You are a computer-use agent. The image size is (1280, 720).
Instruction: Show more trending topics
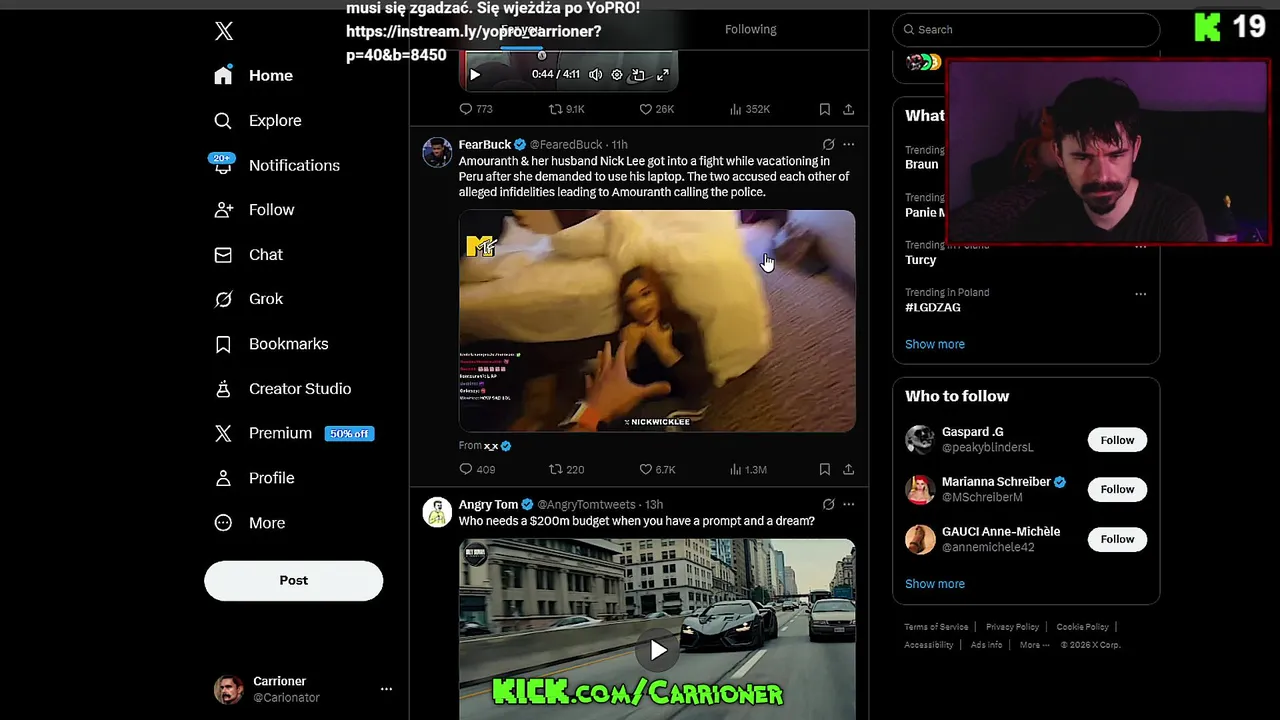pos(935,344)
